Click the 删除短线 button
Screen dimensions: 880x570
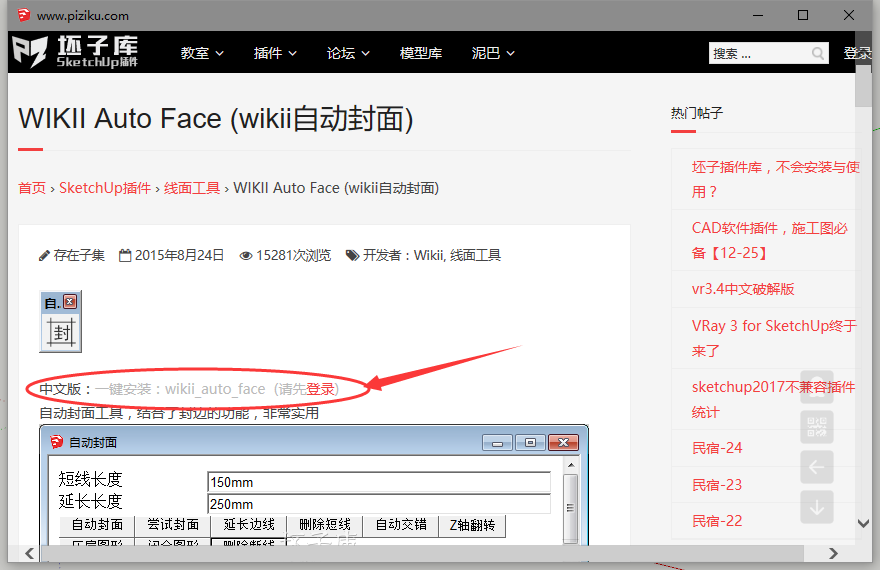pos(324,525)
